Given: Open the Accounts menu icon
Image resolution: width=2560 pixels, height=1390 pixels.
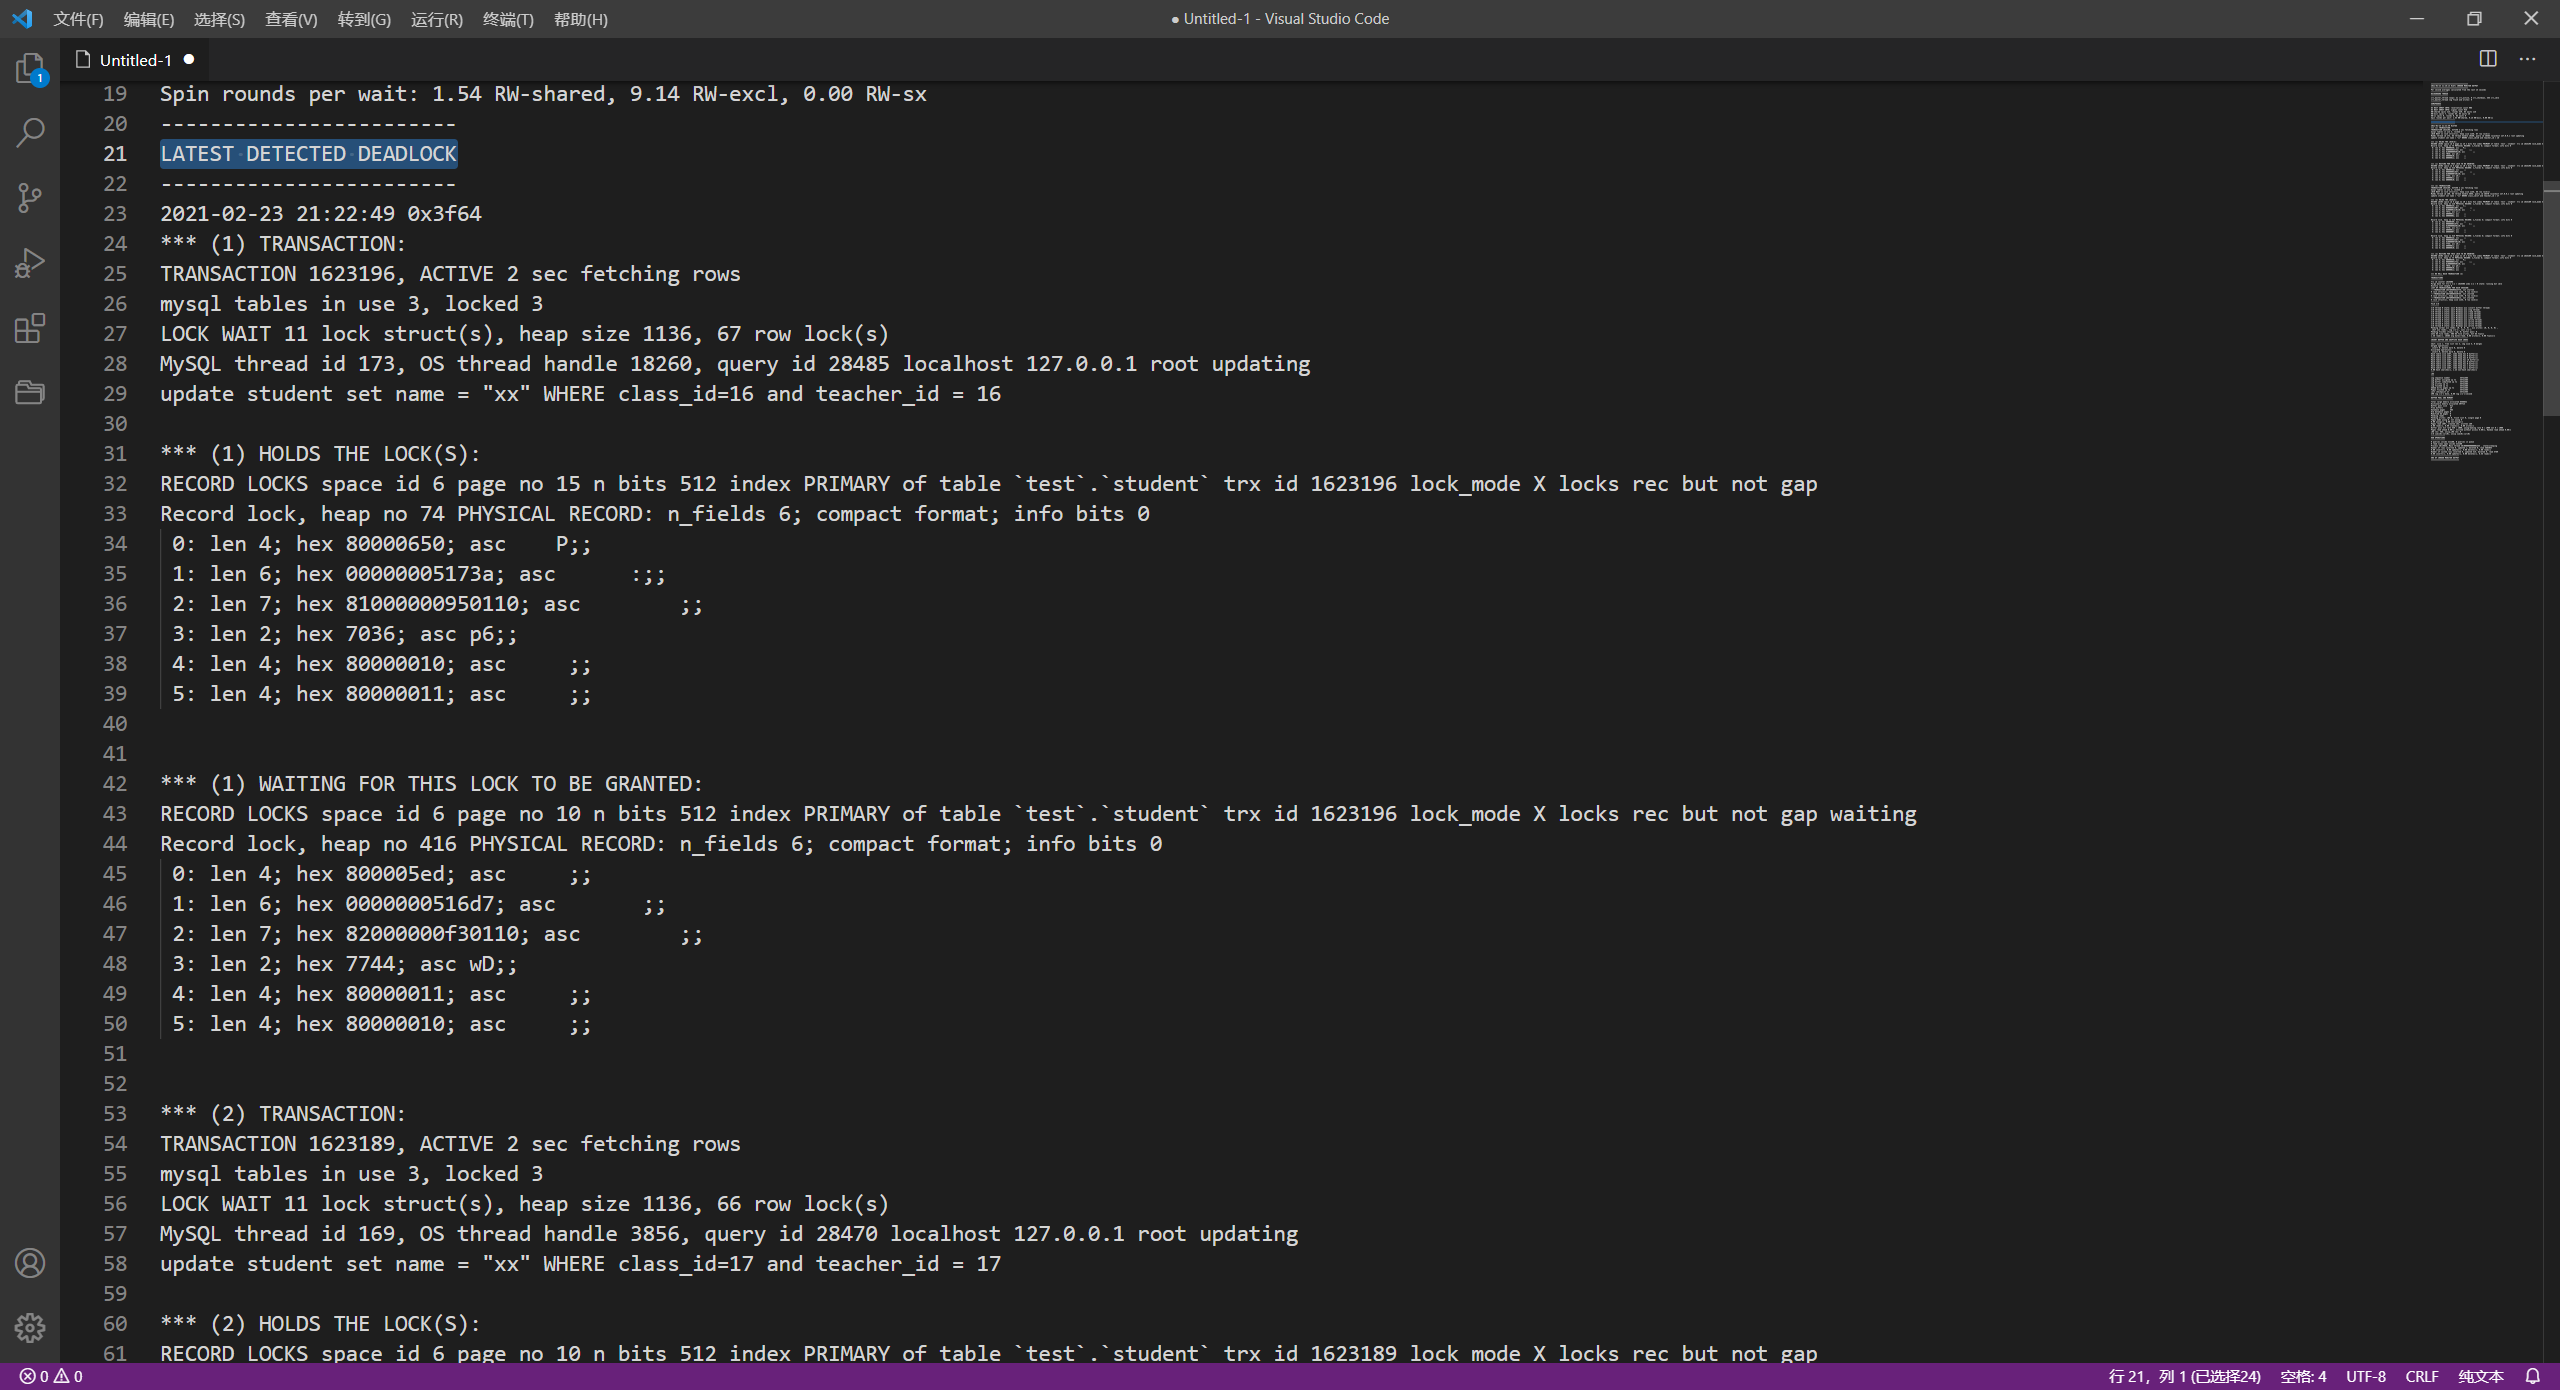Looking at the screenshot, I should (x=30, y=1263).
